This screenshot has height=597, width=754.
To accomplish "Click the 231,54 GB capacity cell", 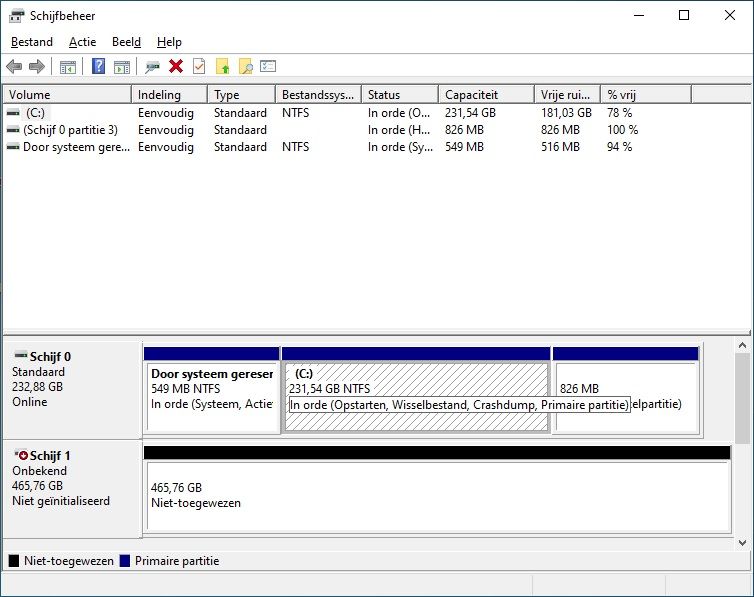I will click(470, 112).
